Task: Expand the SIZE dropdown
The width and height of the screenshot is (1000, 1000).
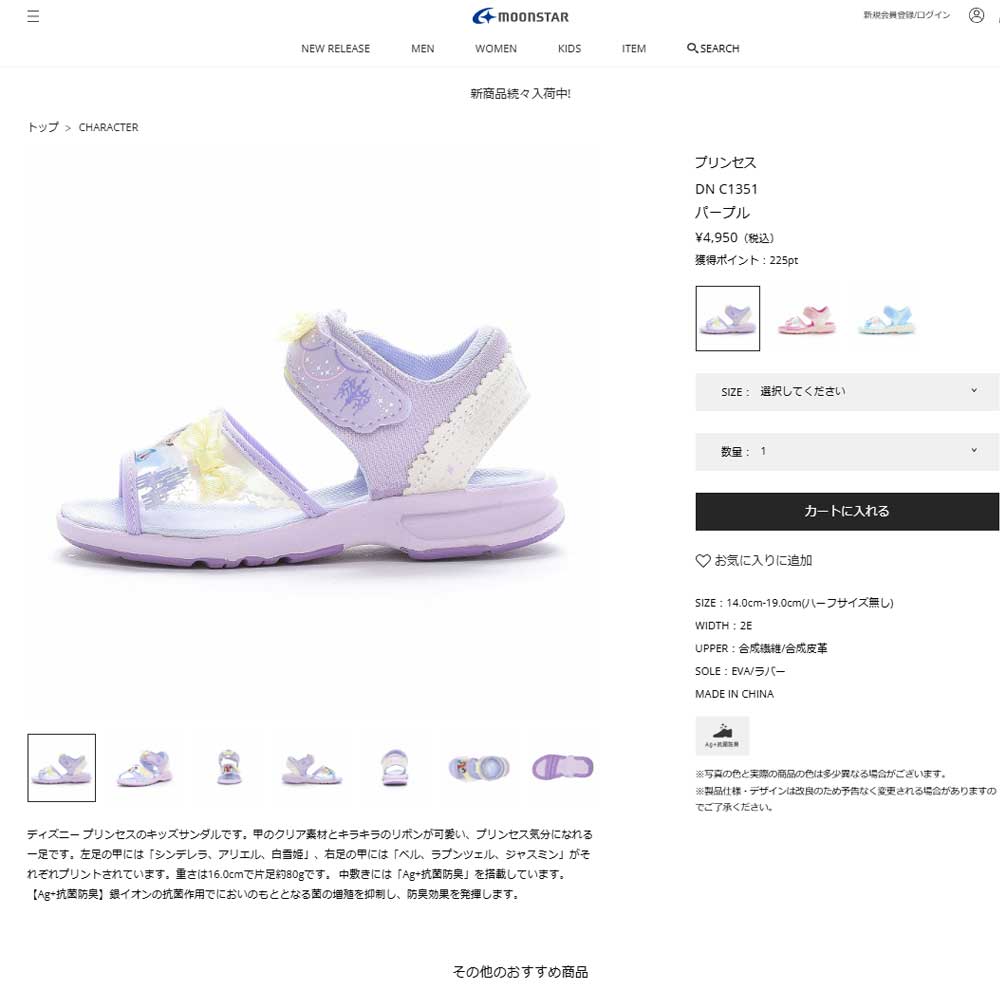Action: pos(847,392)
